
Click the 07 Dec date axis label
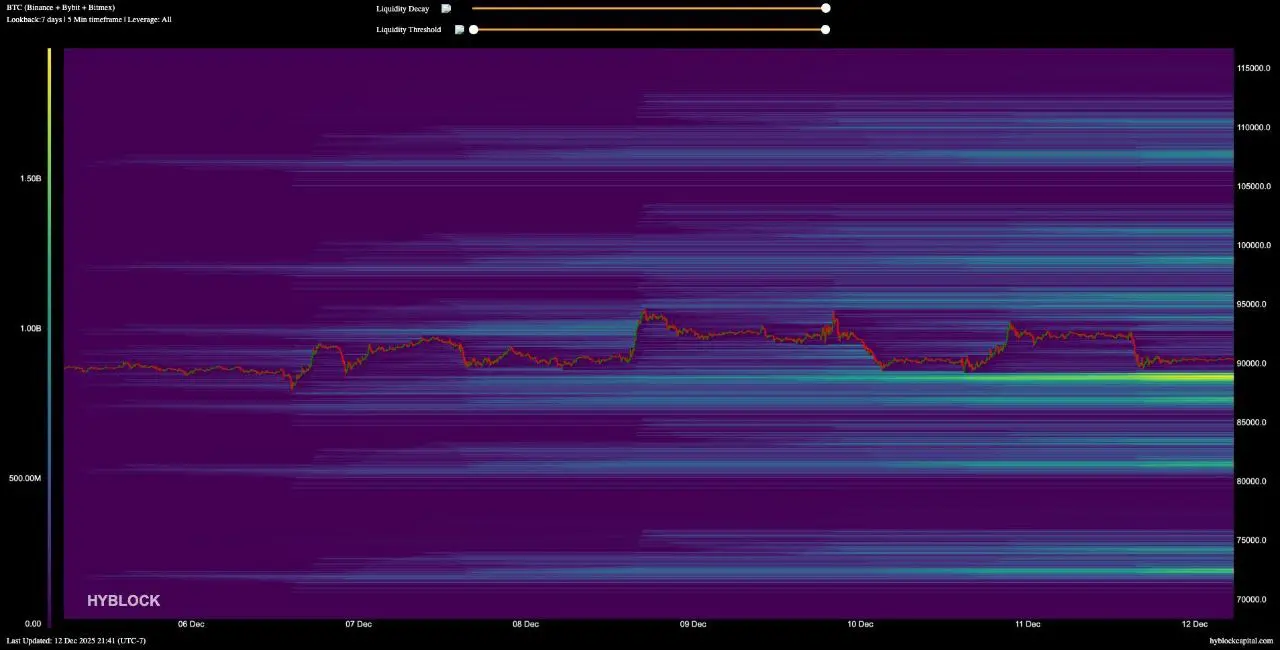[x=358, y=624]
